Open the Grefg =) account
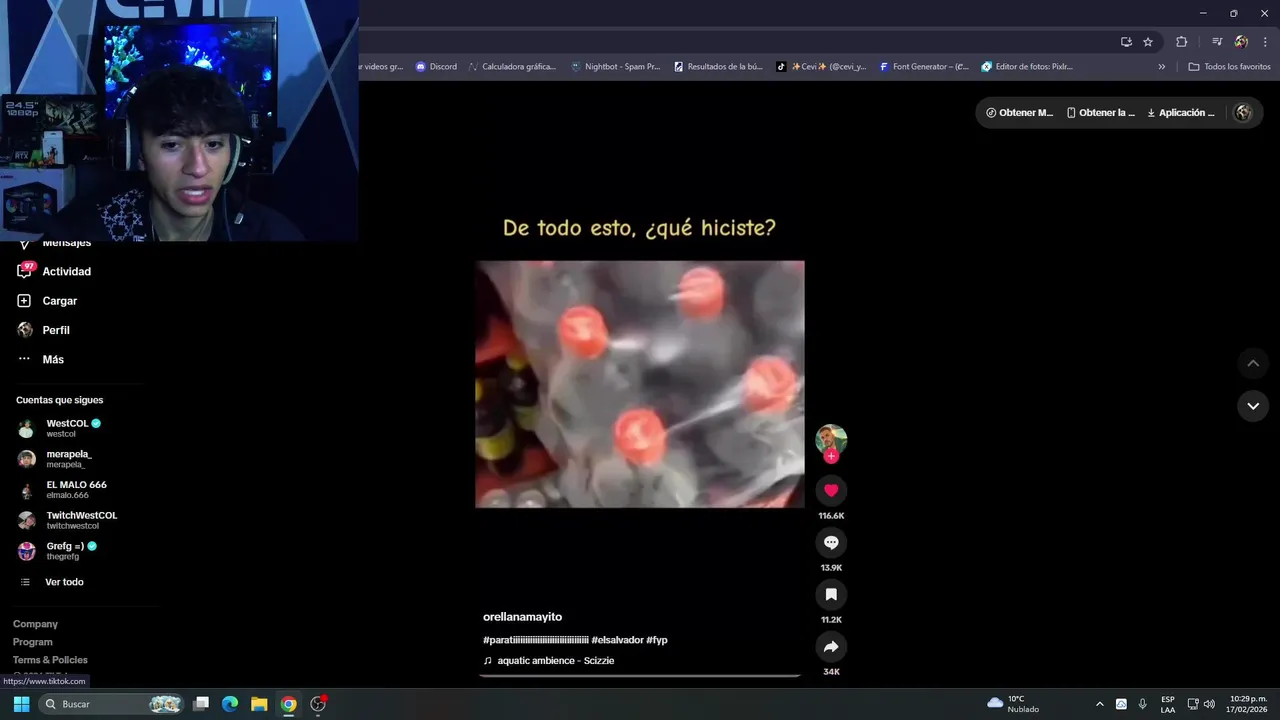Image resolution: width=1280 pixels, height=720 pixels. [71, 551]
